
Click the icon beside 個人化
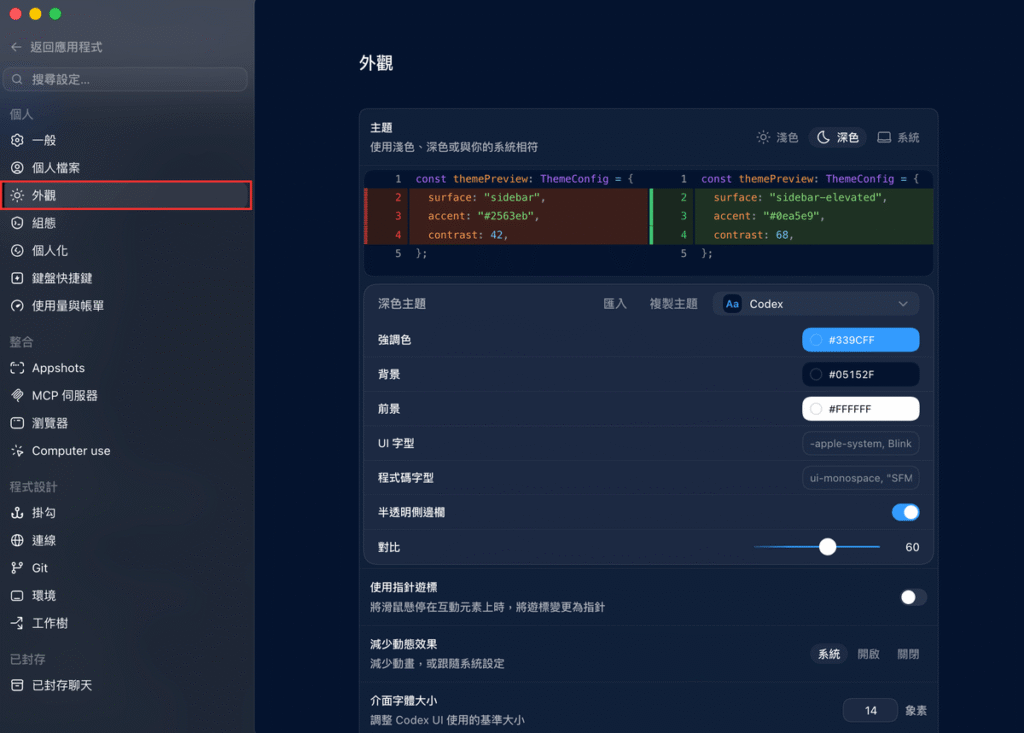[x=18, y=250]
